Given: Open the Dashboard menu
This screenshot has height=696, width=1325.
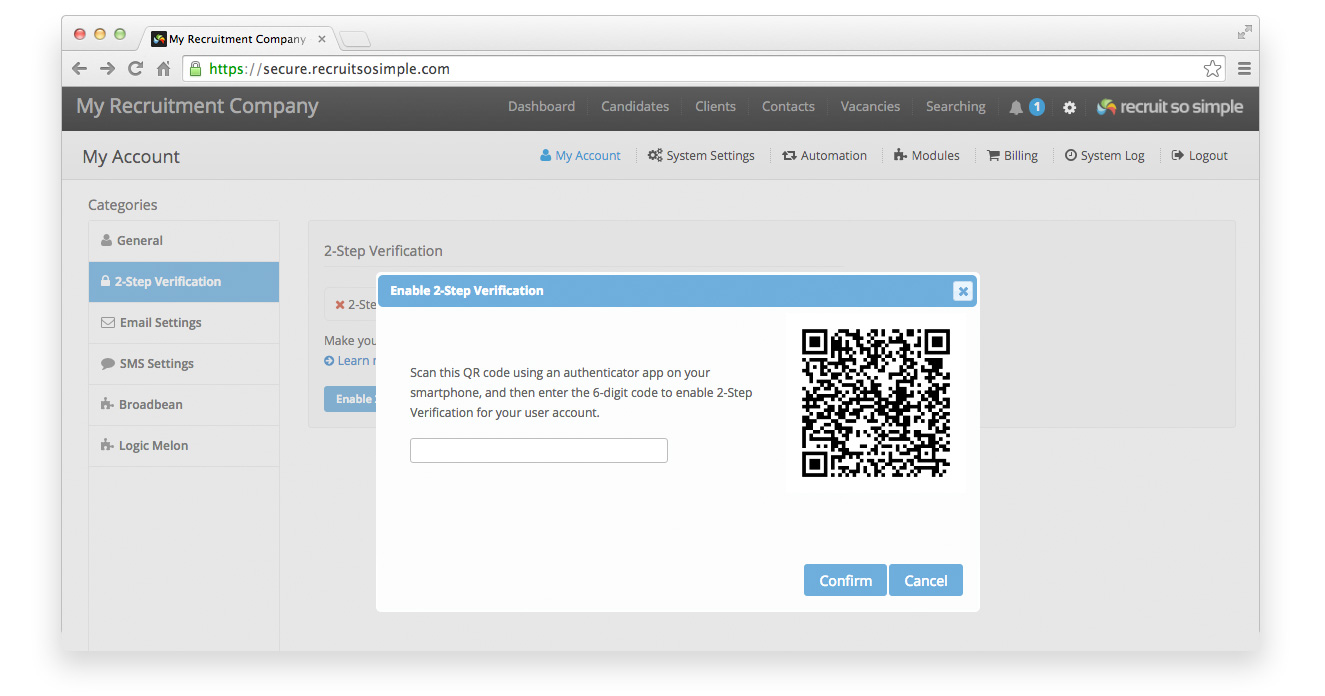Looking at the screenshot, I should click(541, 106).
